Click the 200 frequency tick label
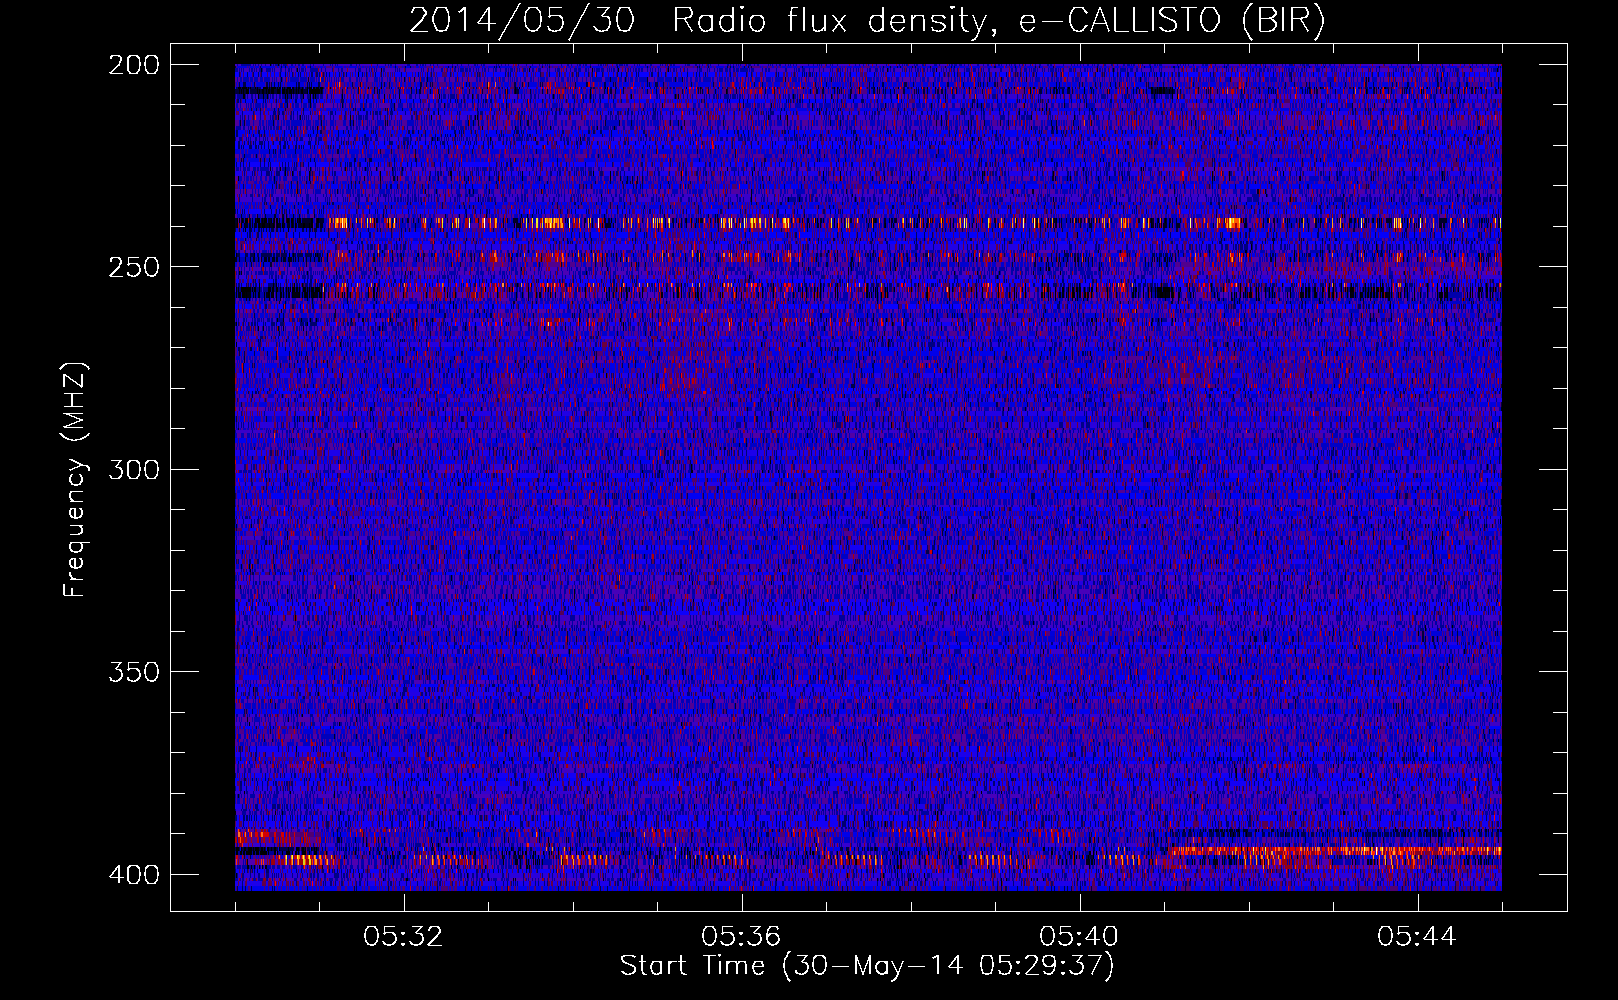Screen dimensions: 1618x1000 click(134, 65)
